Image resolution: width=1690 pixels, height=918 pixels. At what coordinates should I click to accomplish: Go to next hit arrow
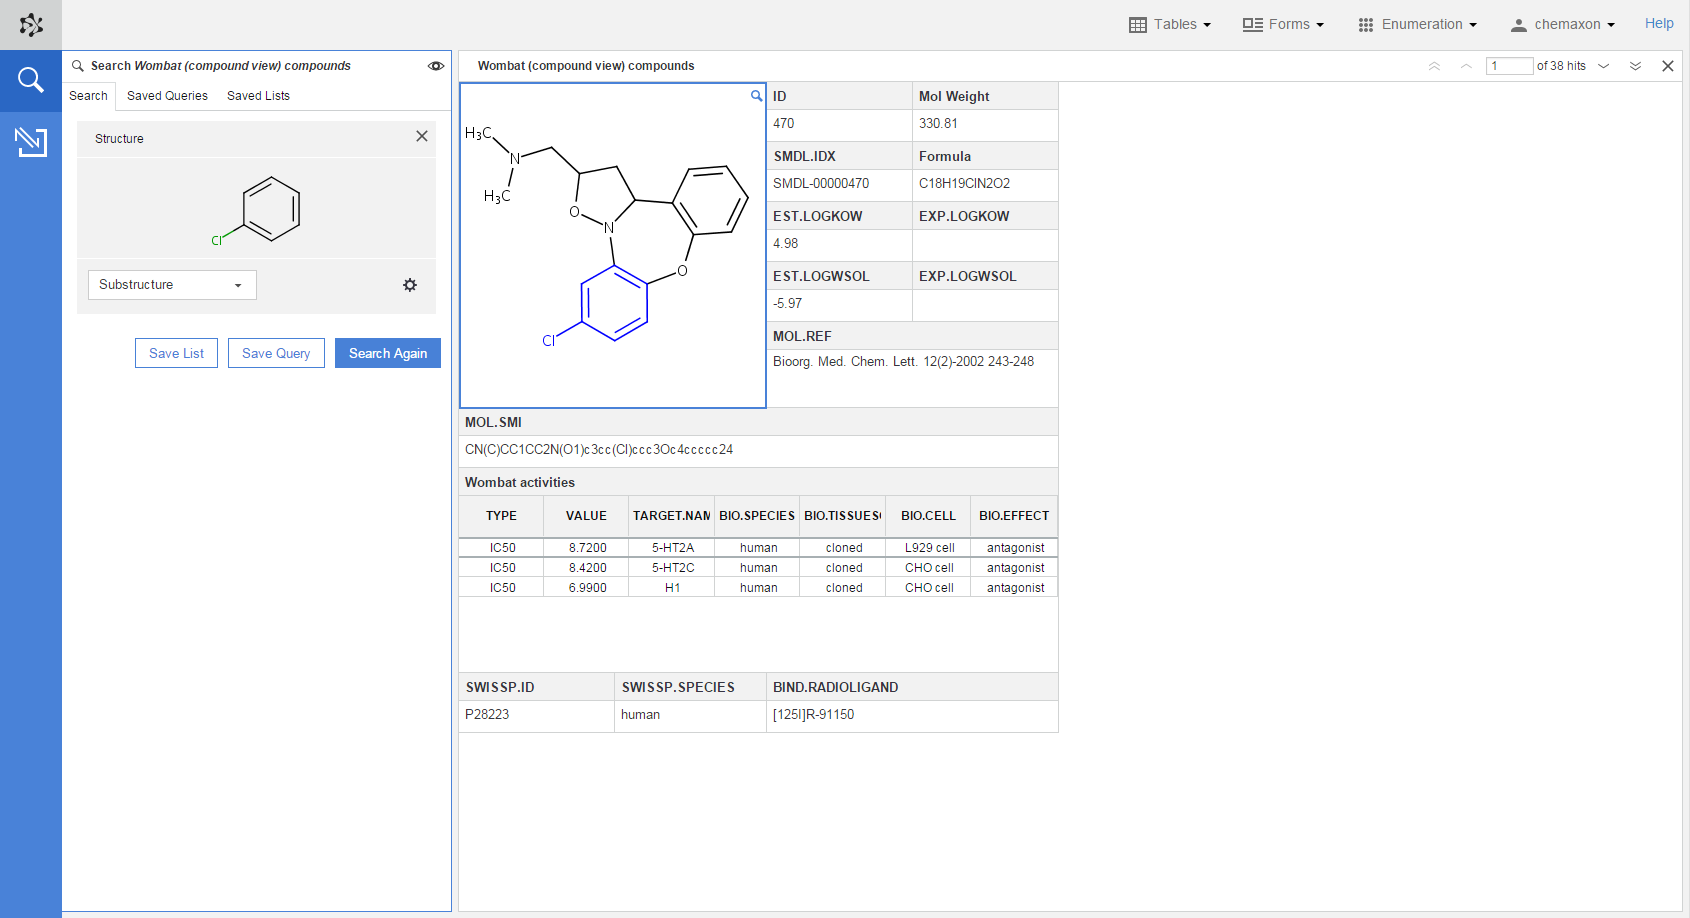(x=1604, y=66)
